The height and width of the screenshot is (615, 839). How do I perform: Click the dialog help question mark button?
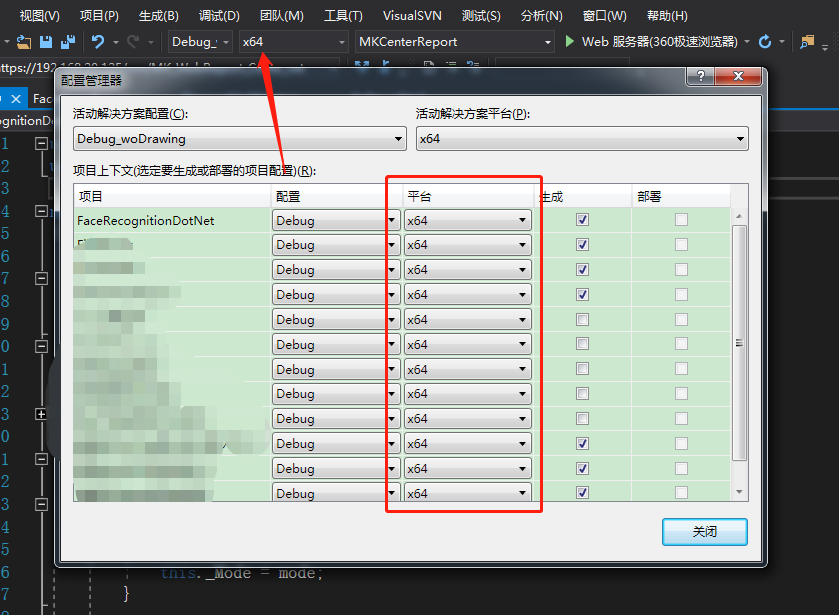click(700, 76)
